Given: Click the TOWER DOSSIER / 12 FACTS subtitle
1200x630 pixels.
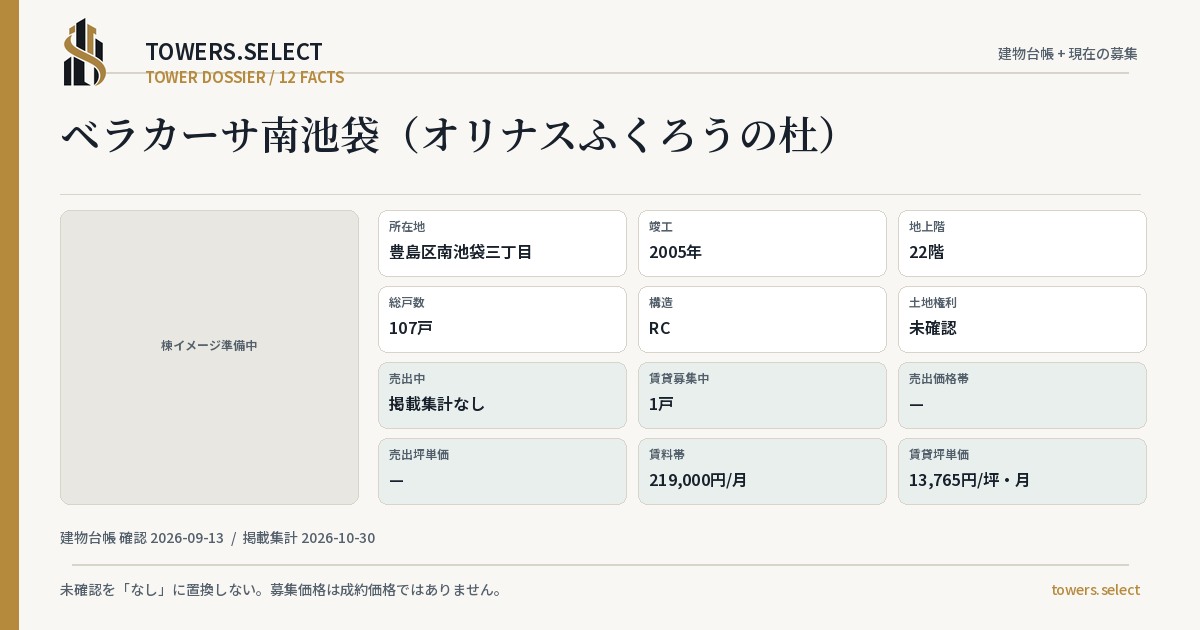Looking at the screenshot, I should coord(245,77).
